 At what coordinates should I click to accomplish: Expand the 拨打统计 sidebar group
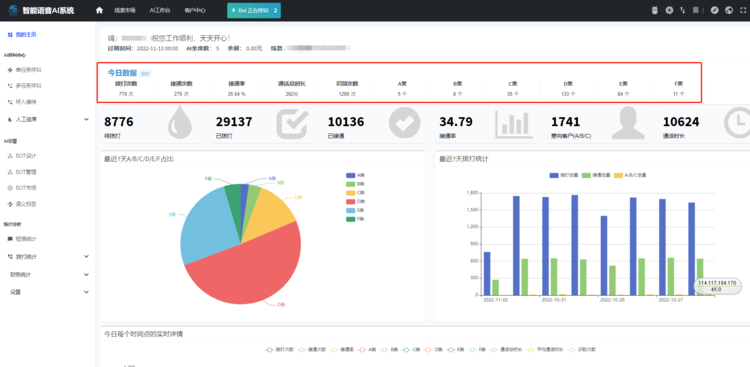point(48,256)
